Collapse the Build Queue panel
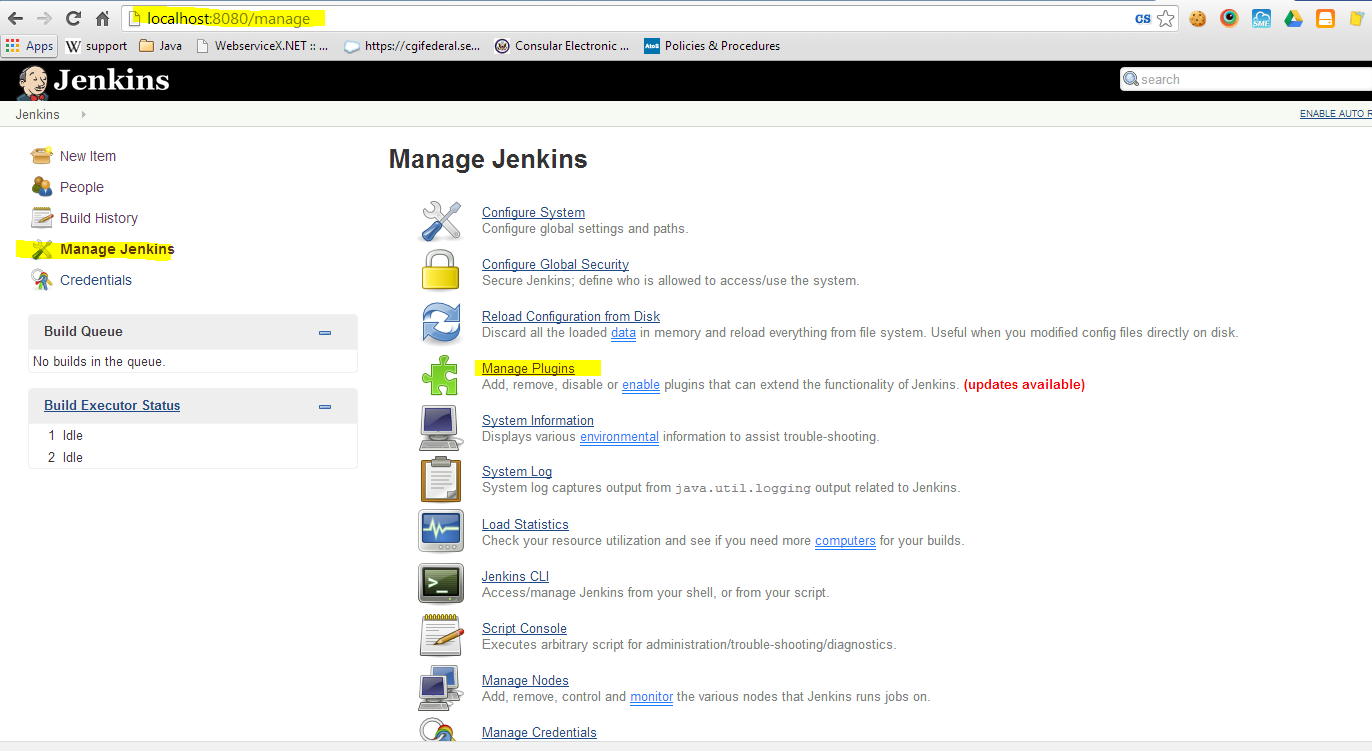Image resolution: width=1372 pixels, height=751 pixels. 325,332
